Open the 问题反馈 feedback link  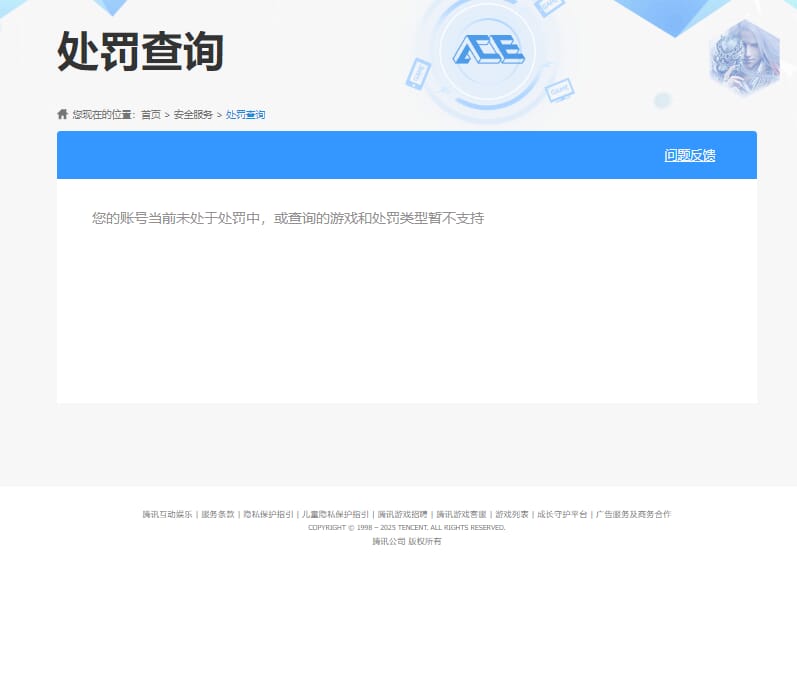point(690,156)
